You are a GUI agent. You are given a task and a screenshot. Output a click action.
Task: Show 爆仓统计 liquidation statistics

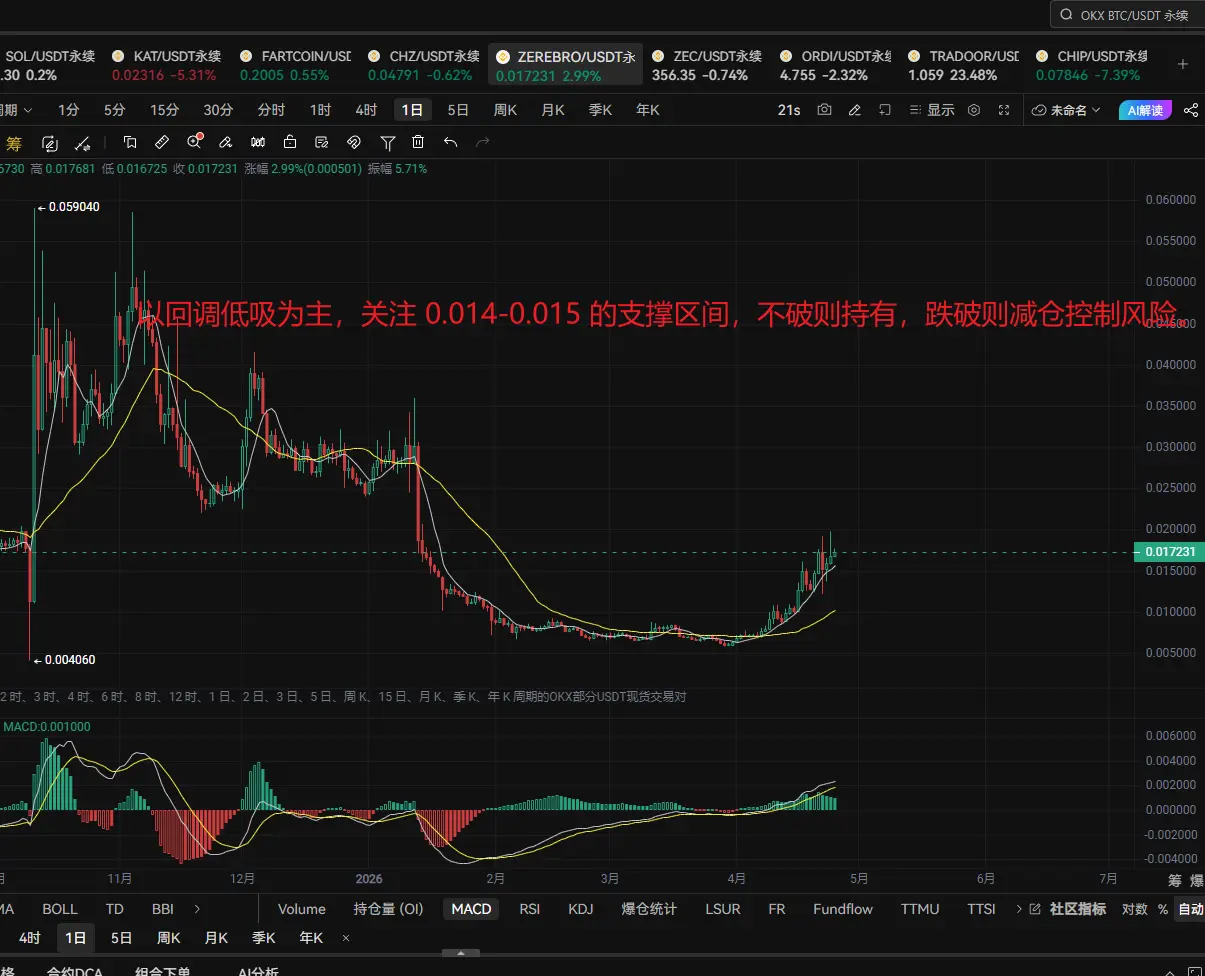click(x=649, y=909)
